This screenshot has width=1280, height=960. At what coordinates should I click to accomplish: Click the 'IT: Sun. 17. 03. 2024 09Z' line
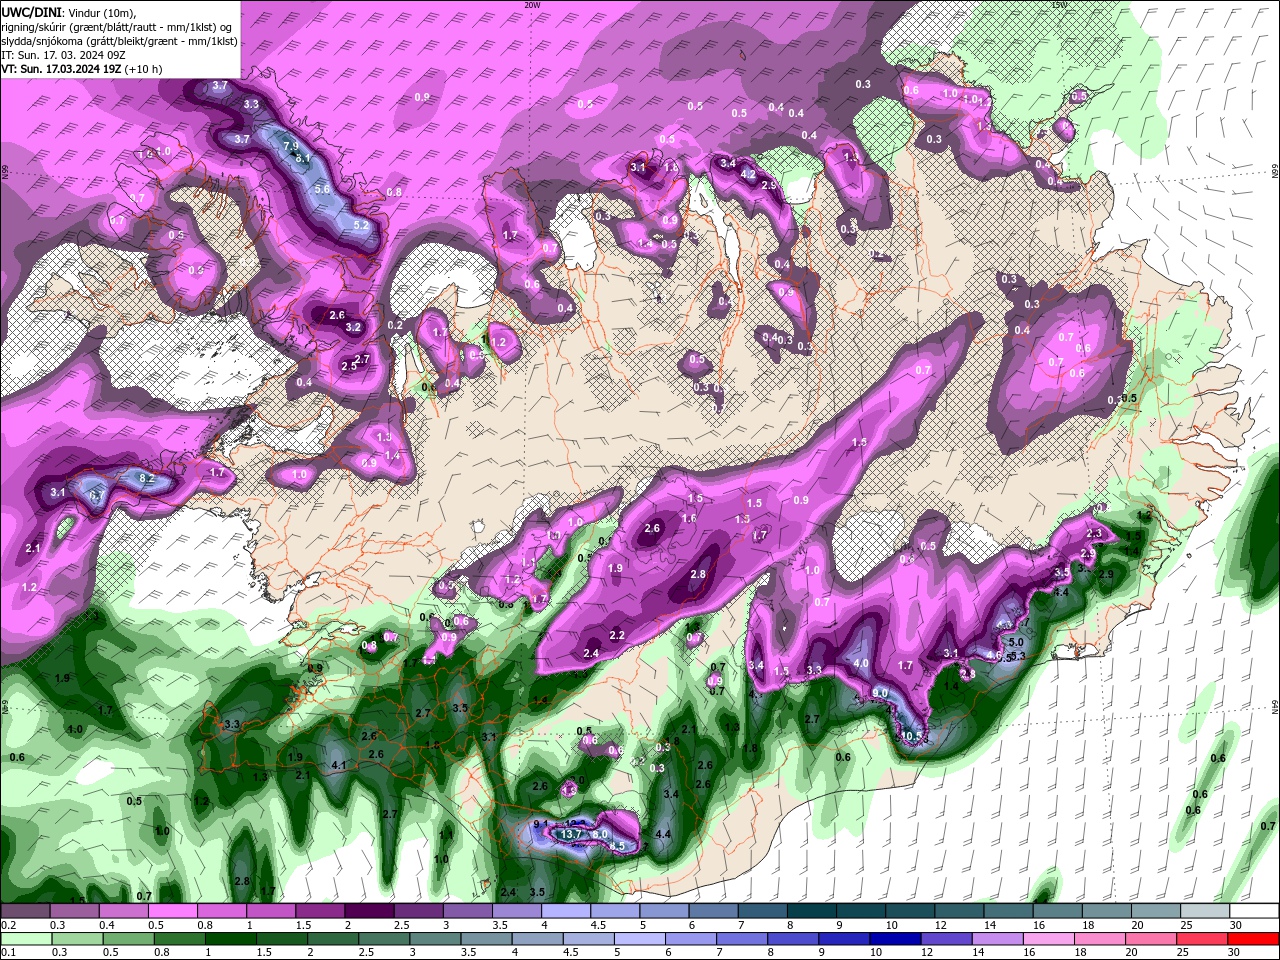point(62,55)
